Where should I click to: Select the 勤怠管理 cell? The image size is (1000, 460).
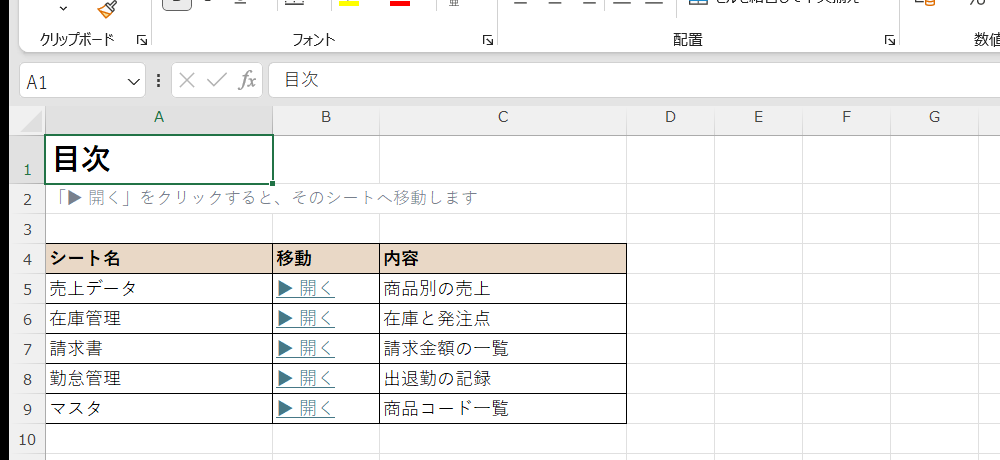click(159, 378)
